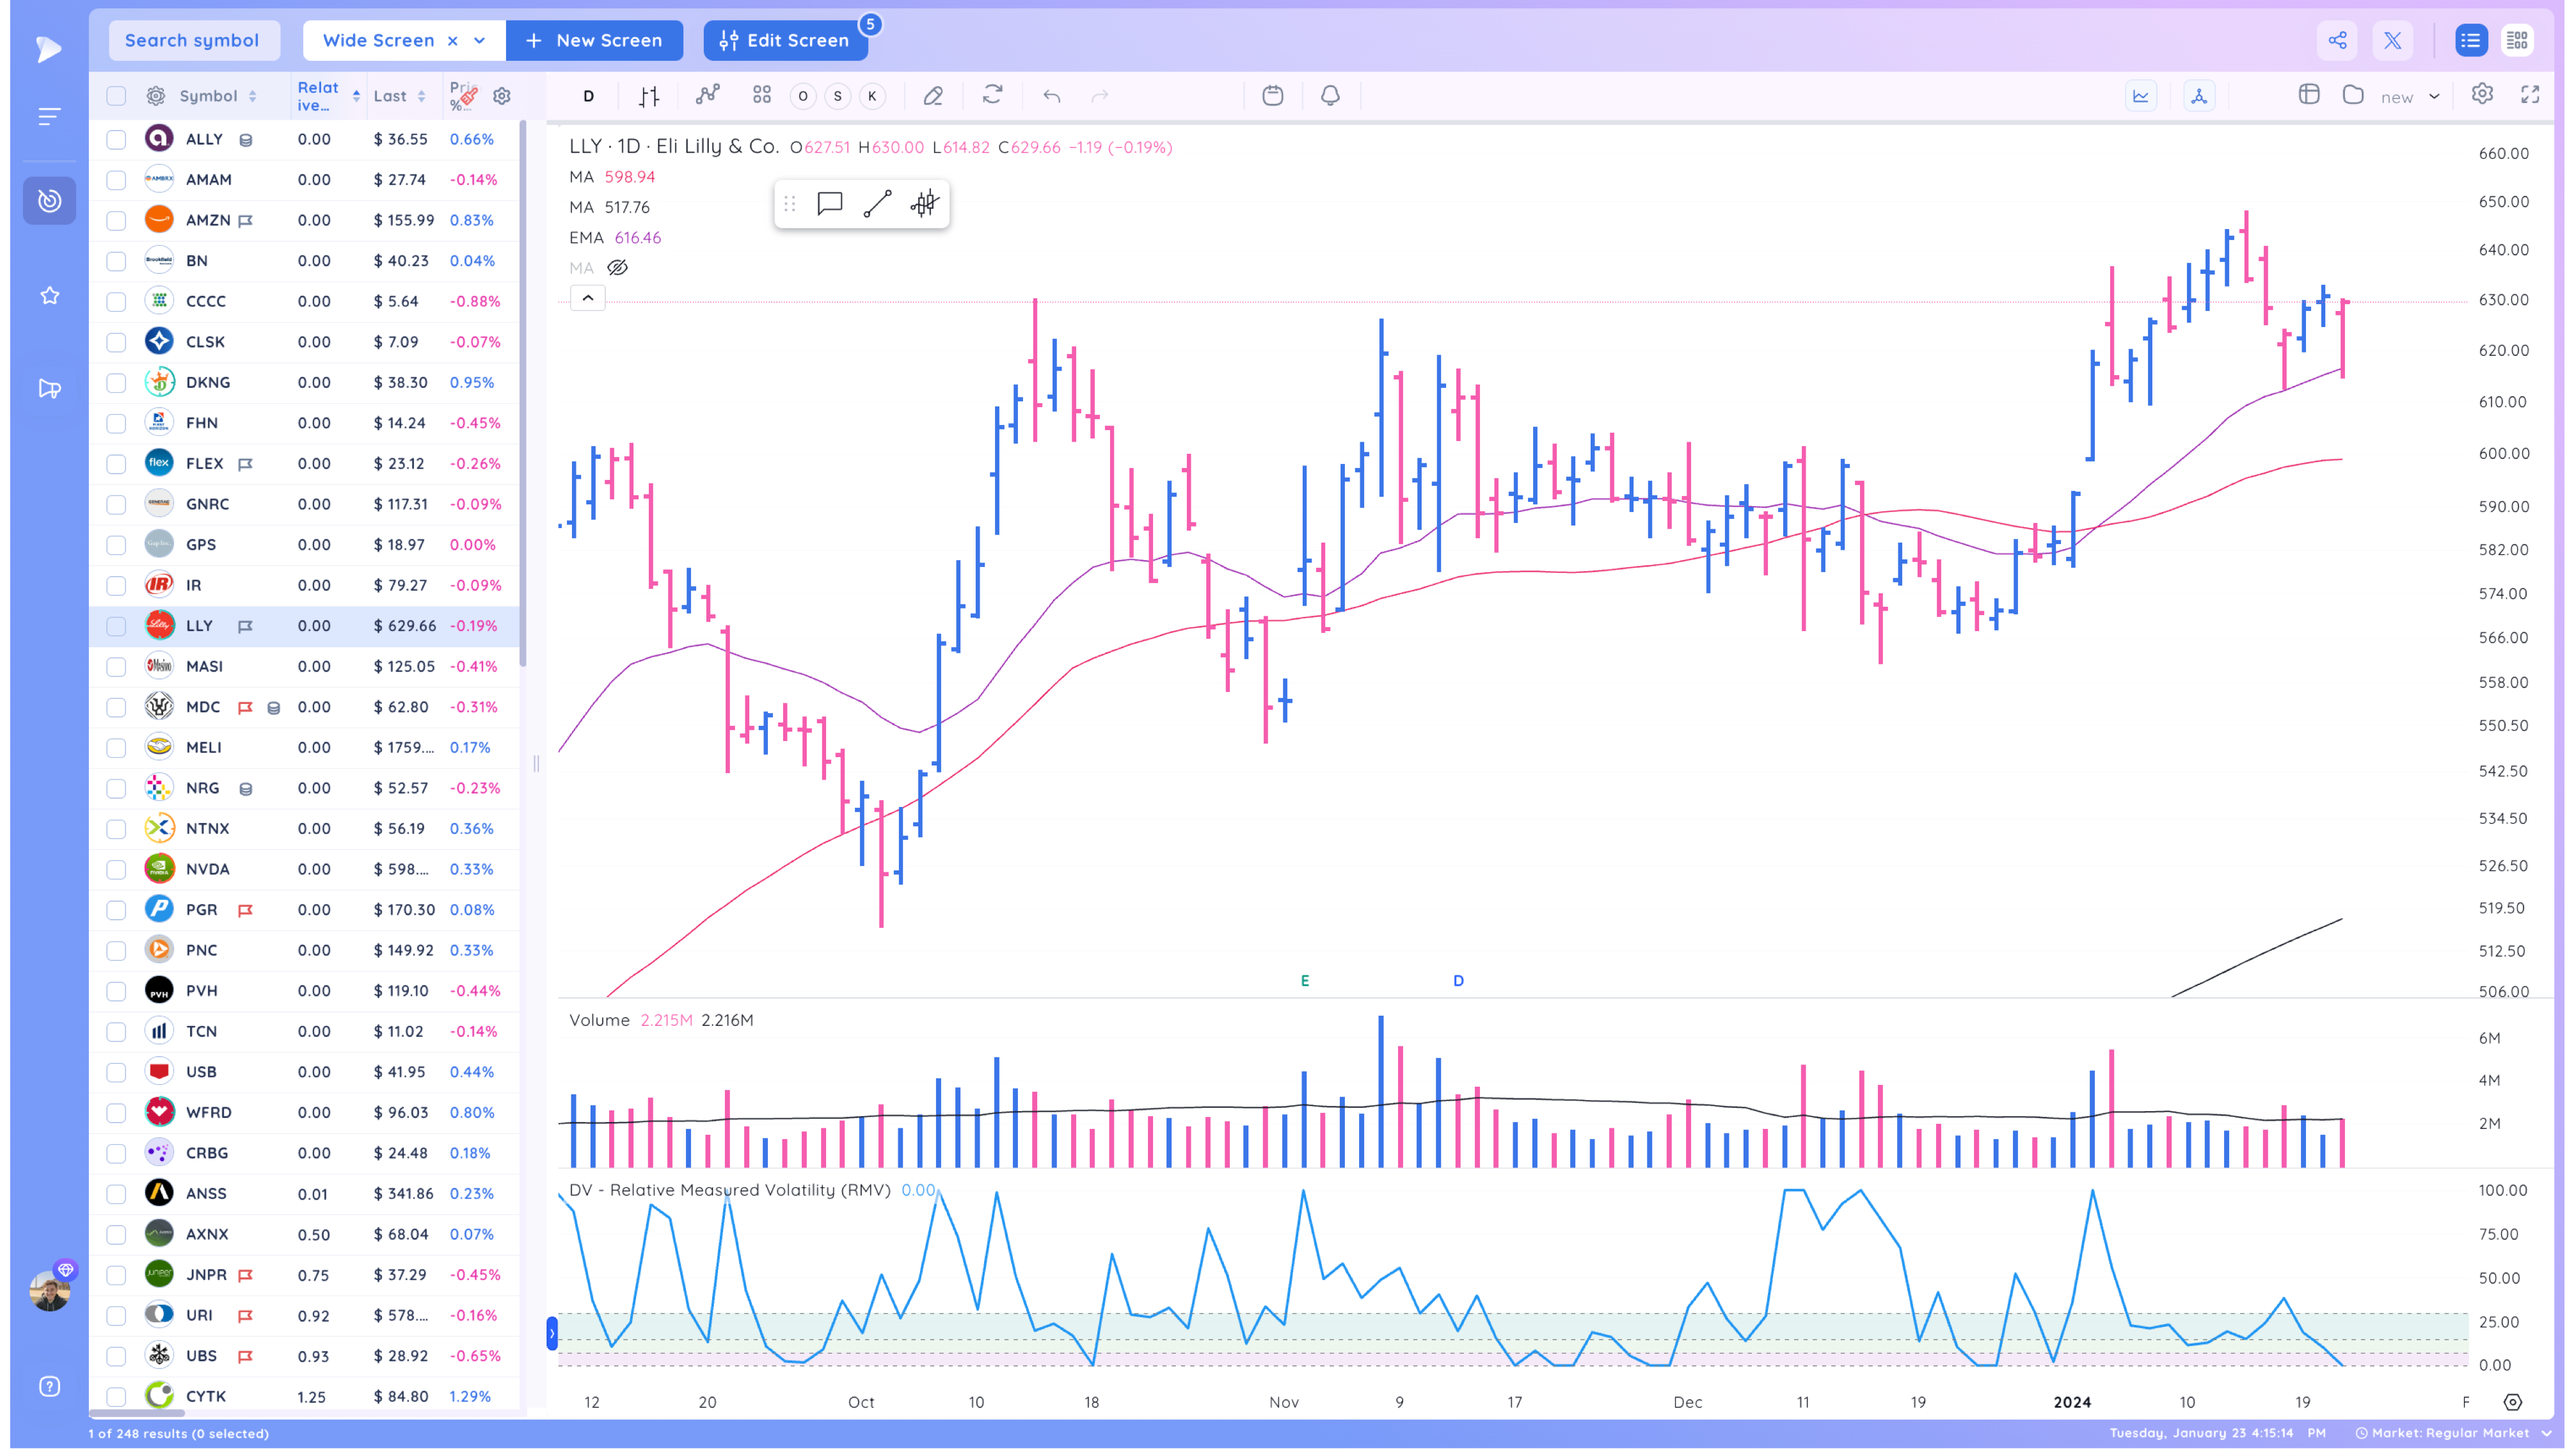
Task: Enter fullscreen chart mode
Action: click(2530, 95)
